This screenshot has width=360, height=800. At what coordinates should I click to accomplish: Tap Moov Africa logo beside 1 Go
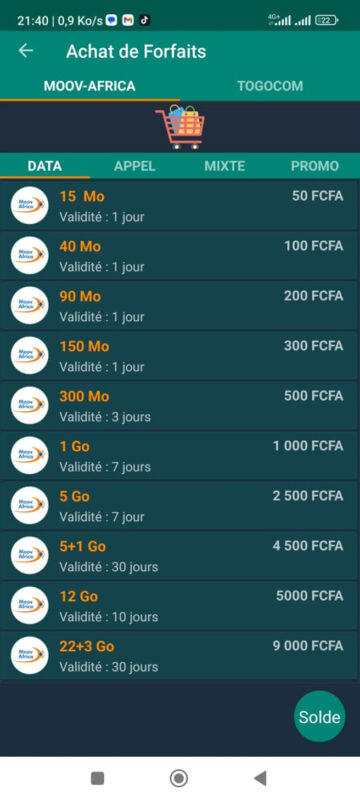coord(30,456)
